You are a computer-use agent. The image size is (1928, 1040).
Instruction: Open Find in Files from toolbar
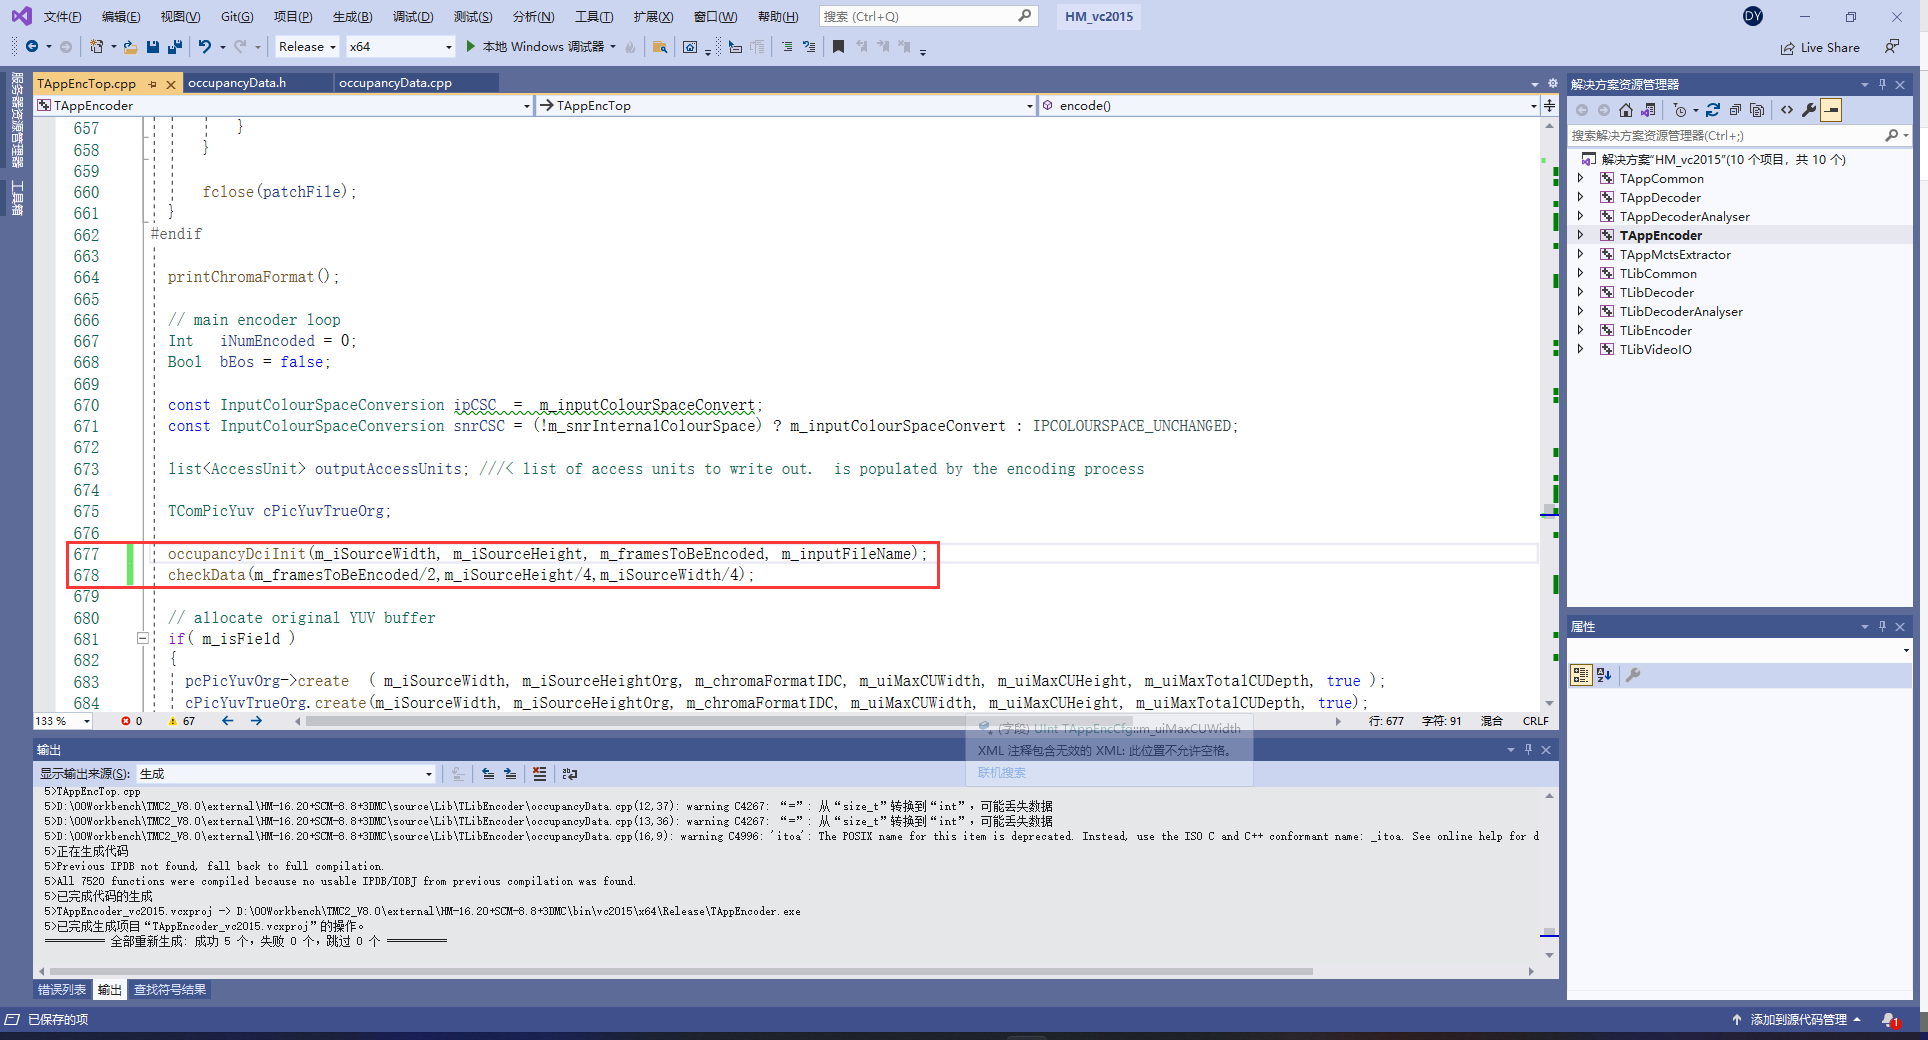[659, 46]
